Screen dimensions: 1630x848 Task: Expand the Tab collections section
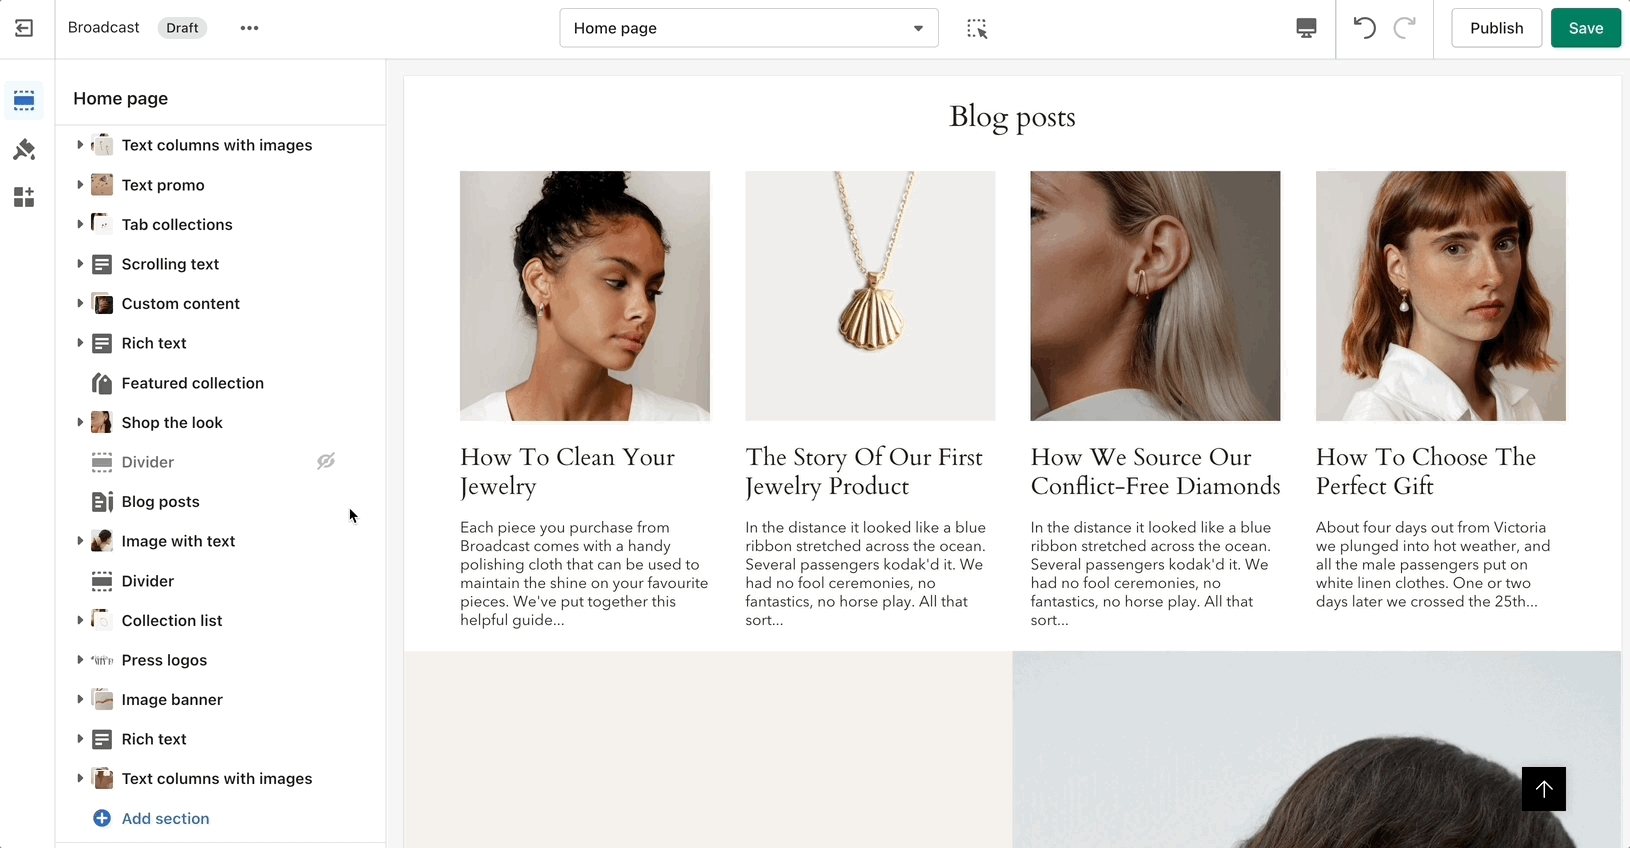coord(80,224)
